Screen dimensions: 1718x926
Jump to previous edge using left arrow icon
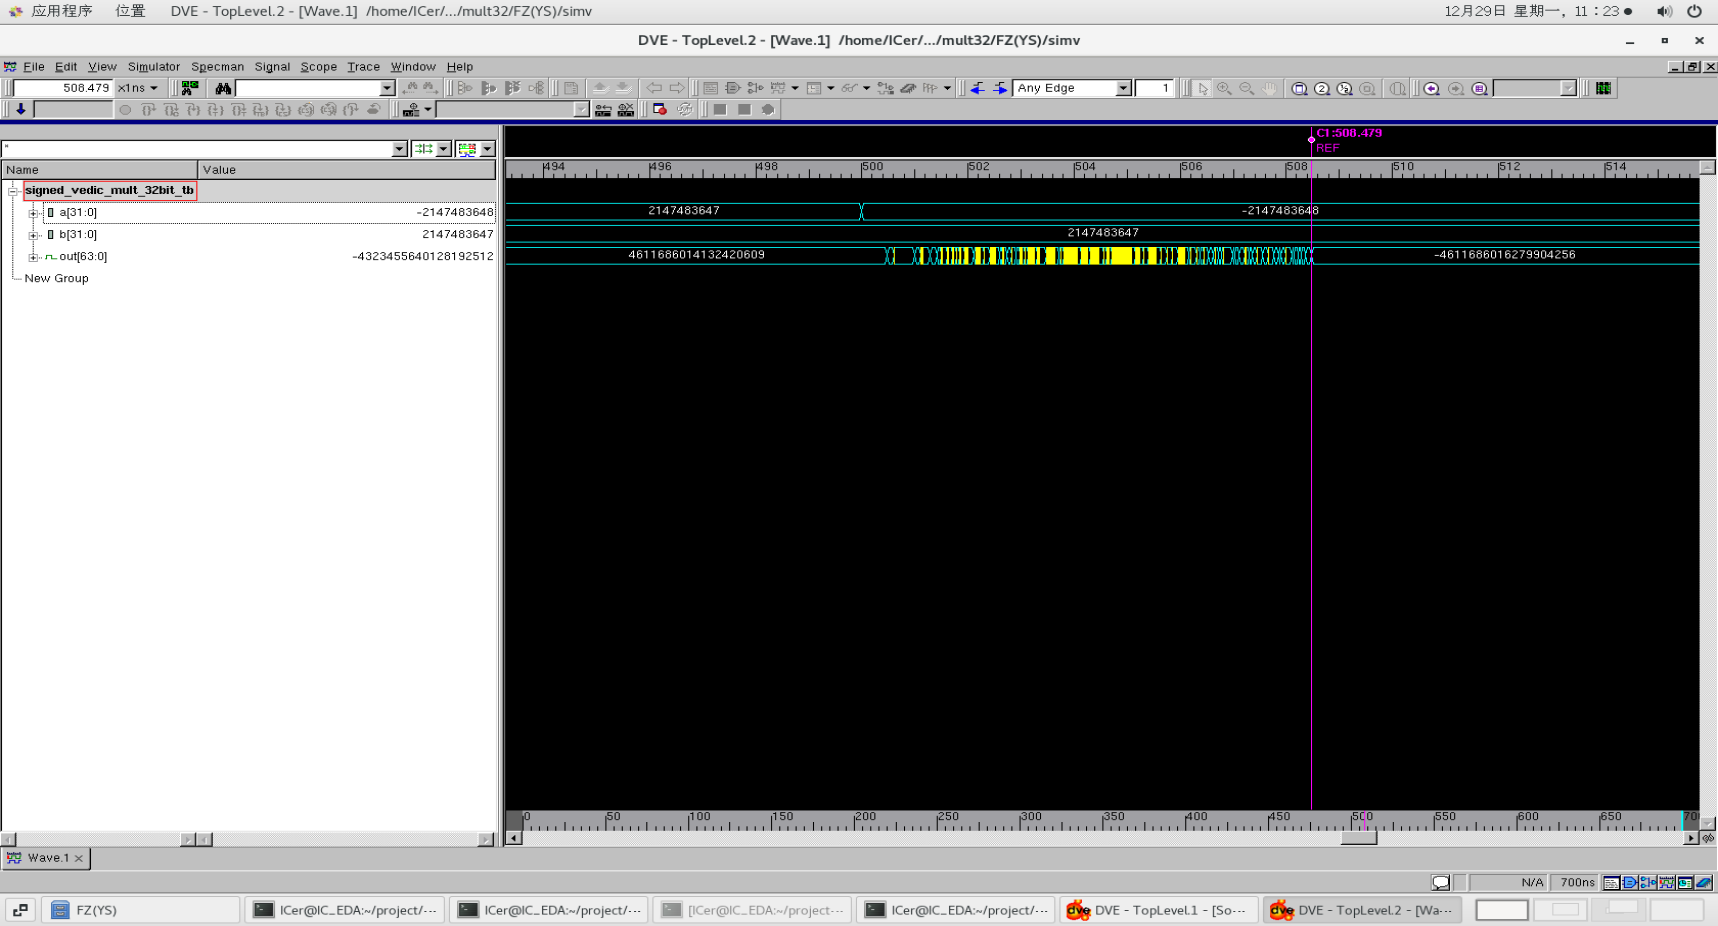click(x=976, y=88)
